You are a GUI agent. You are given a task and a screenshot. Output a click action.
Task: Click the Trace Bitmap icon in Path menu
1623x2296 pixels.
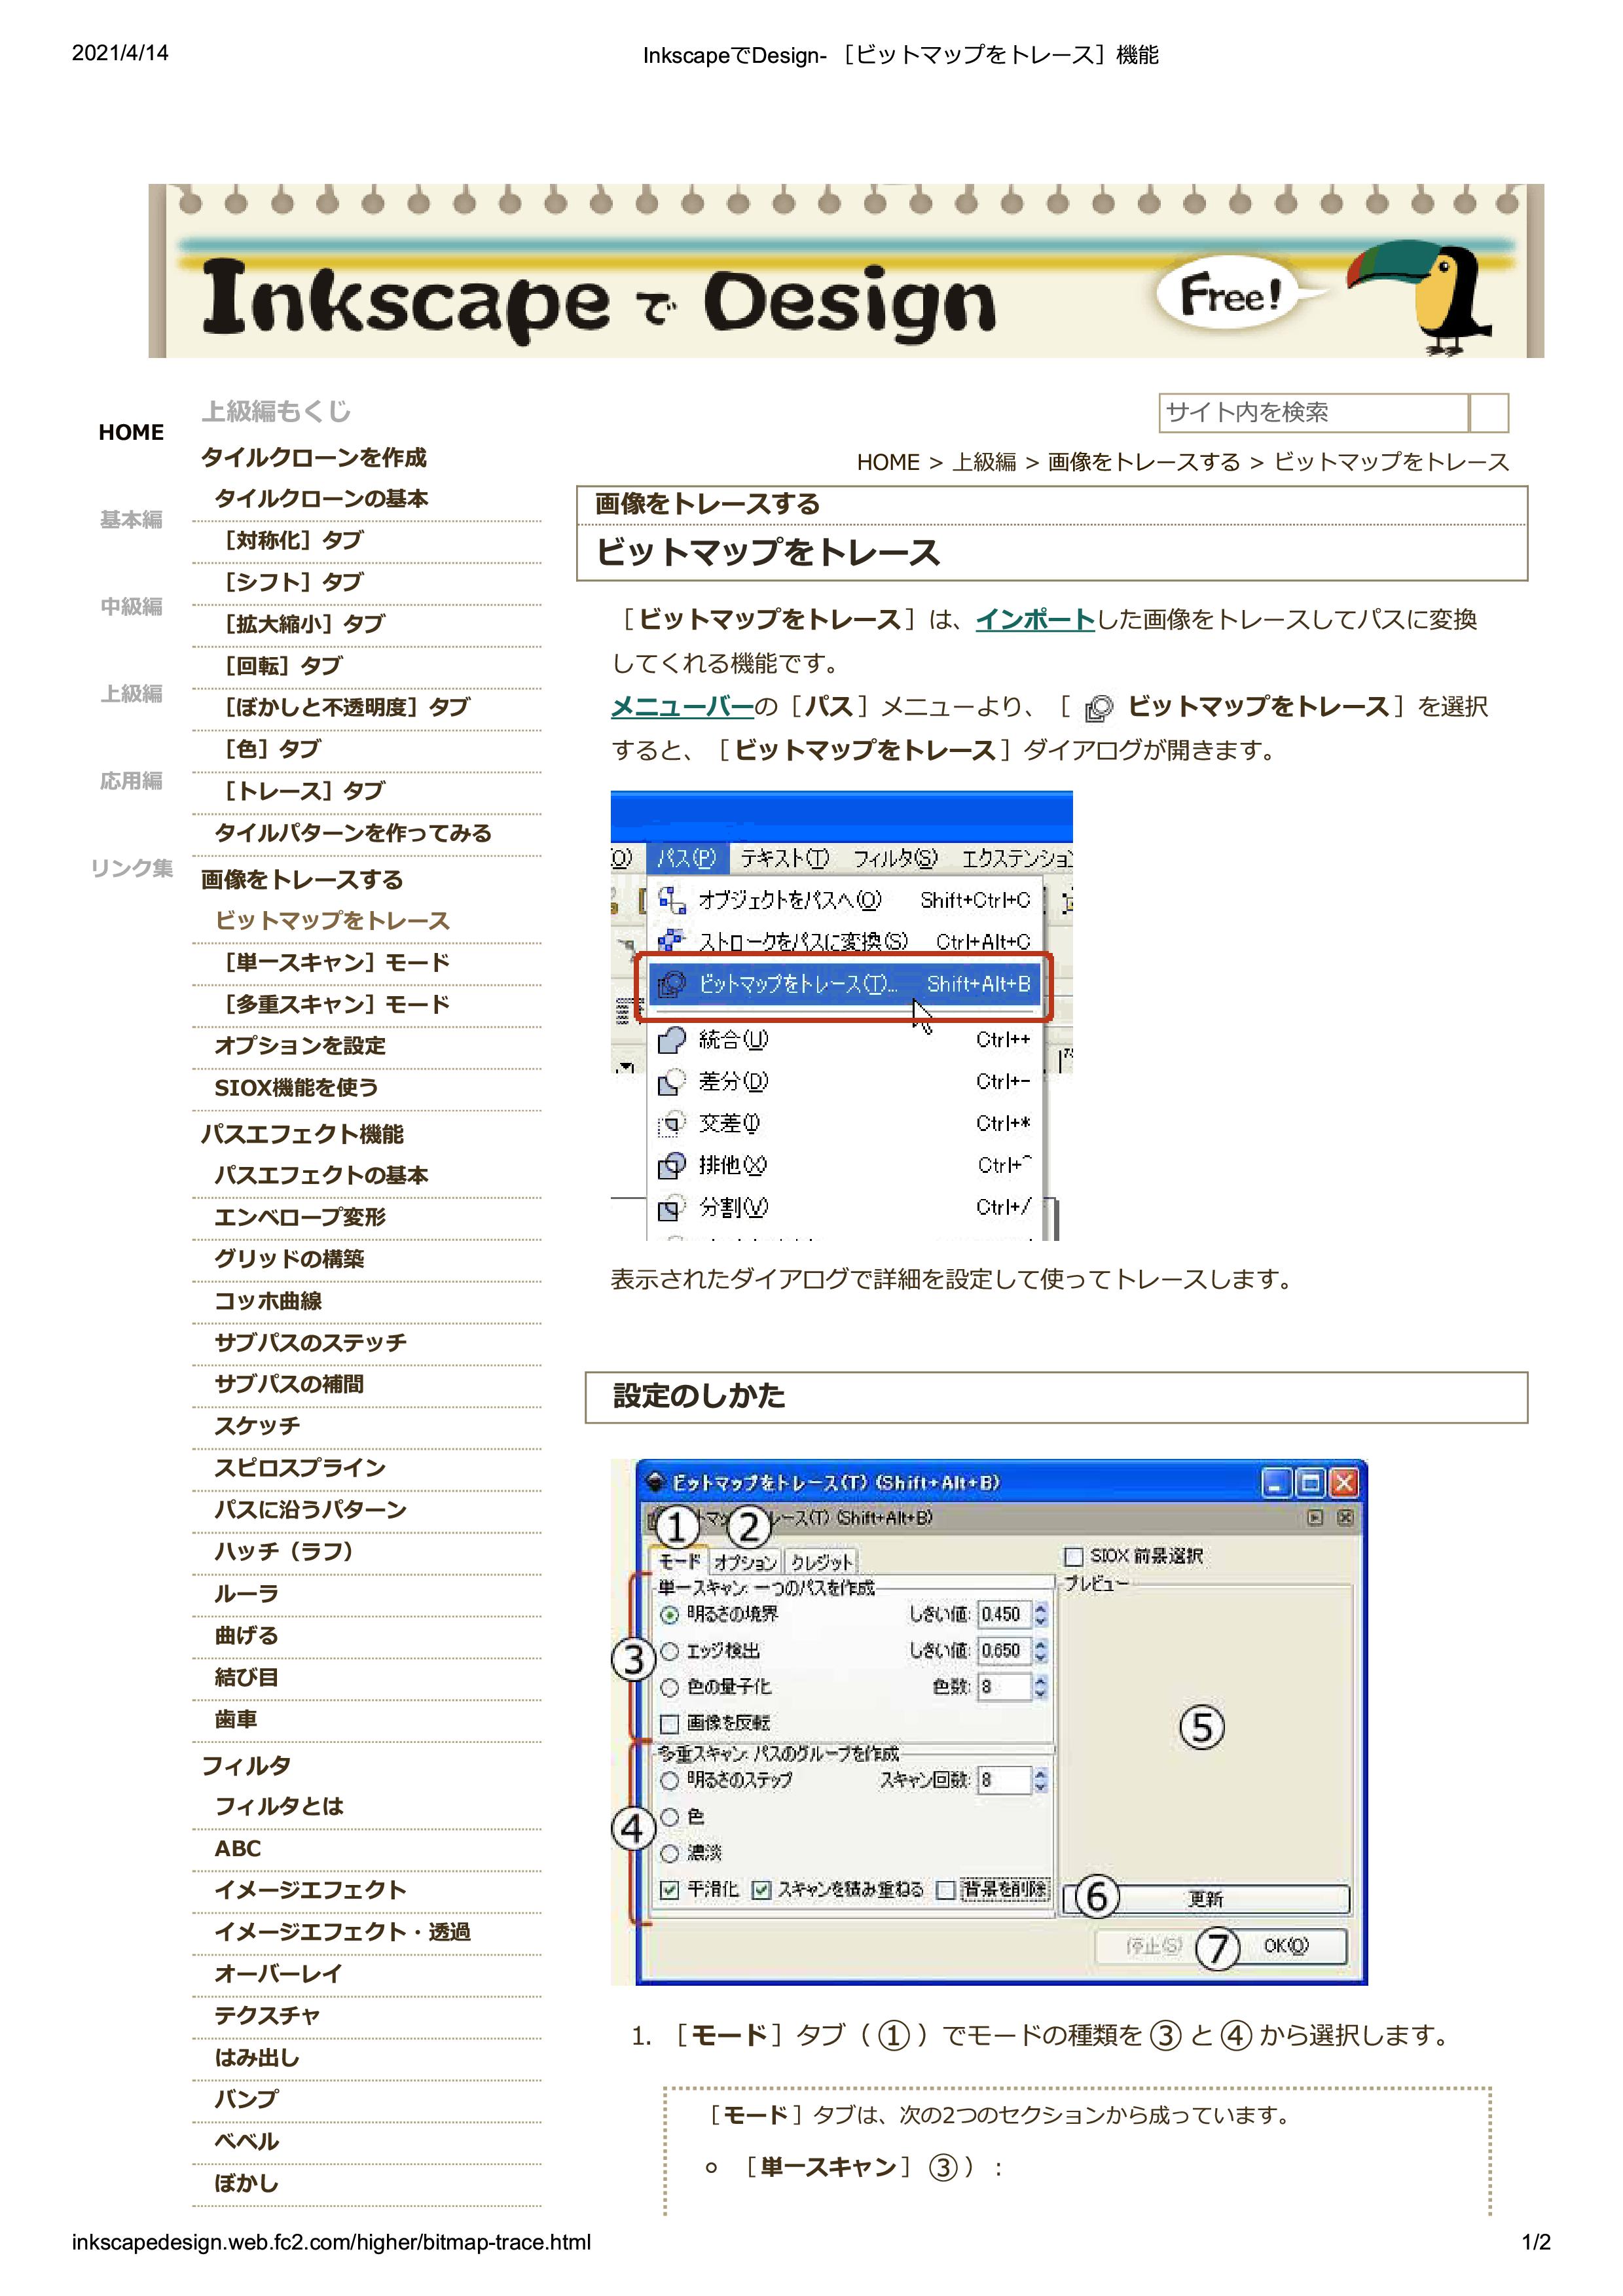[x=671, y=984]
